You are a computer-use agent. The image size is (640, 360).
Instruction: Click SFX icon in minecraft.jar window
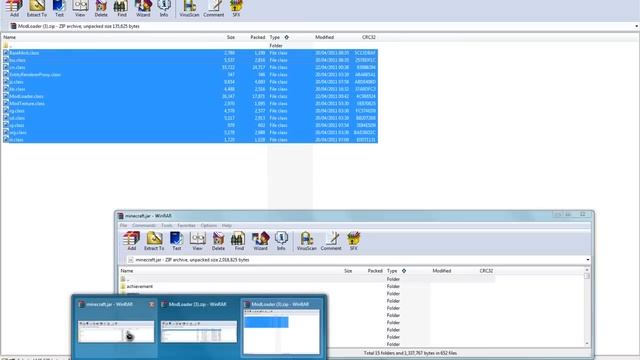(x=353, y=241)
